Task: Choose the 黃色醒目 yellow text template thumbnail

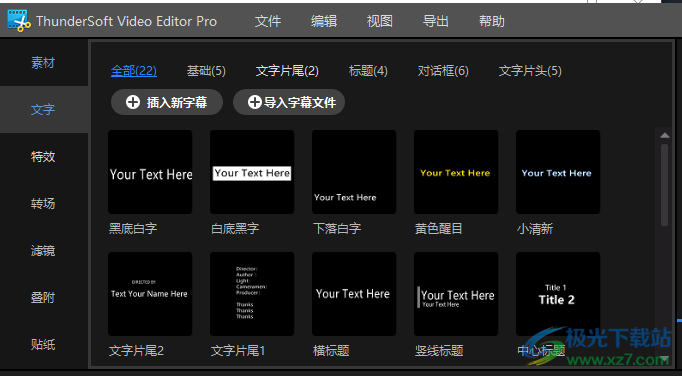Action: 456,172
